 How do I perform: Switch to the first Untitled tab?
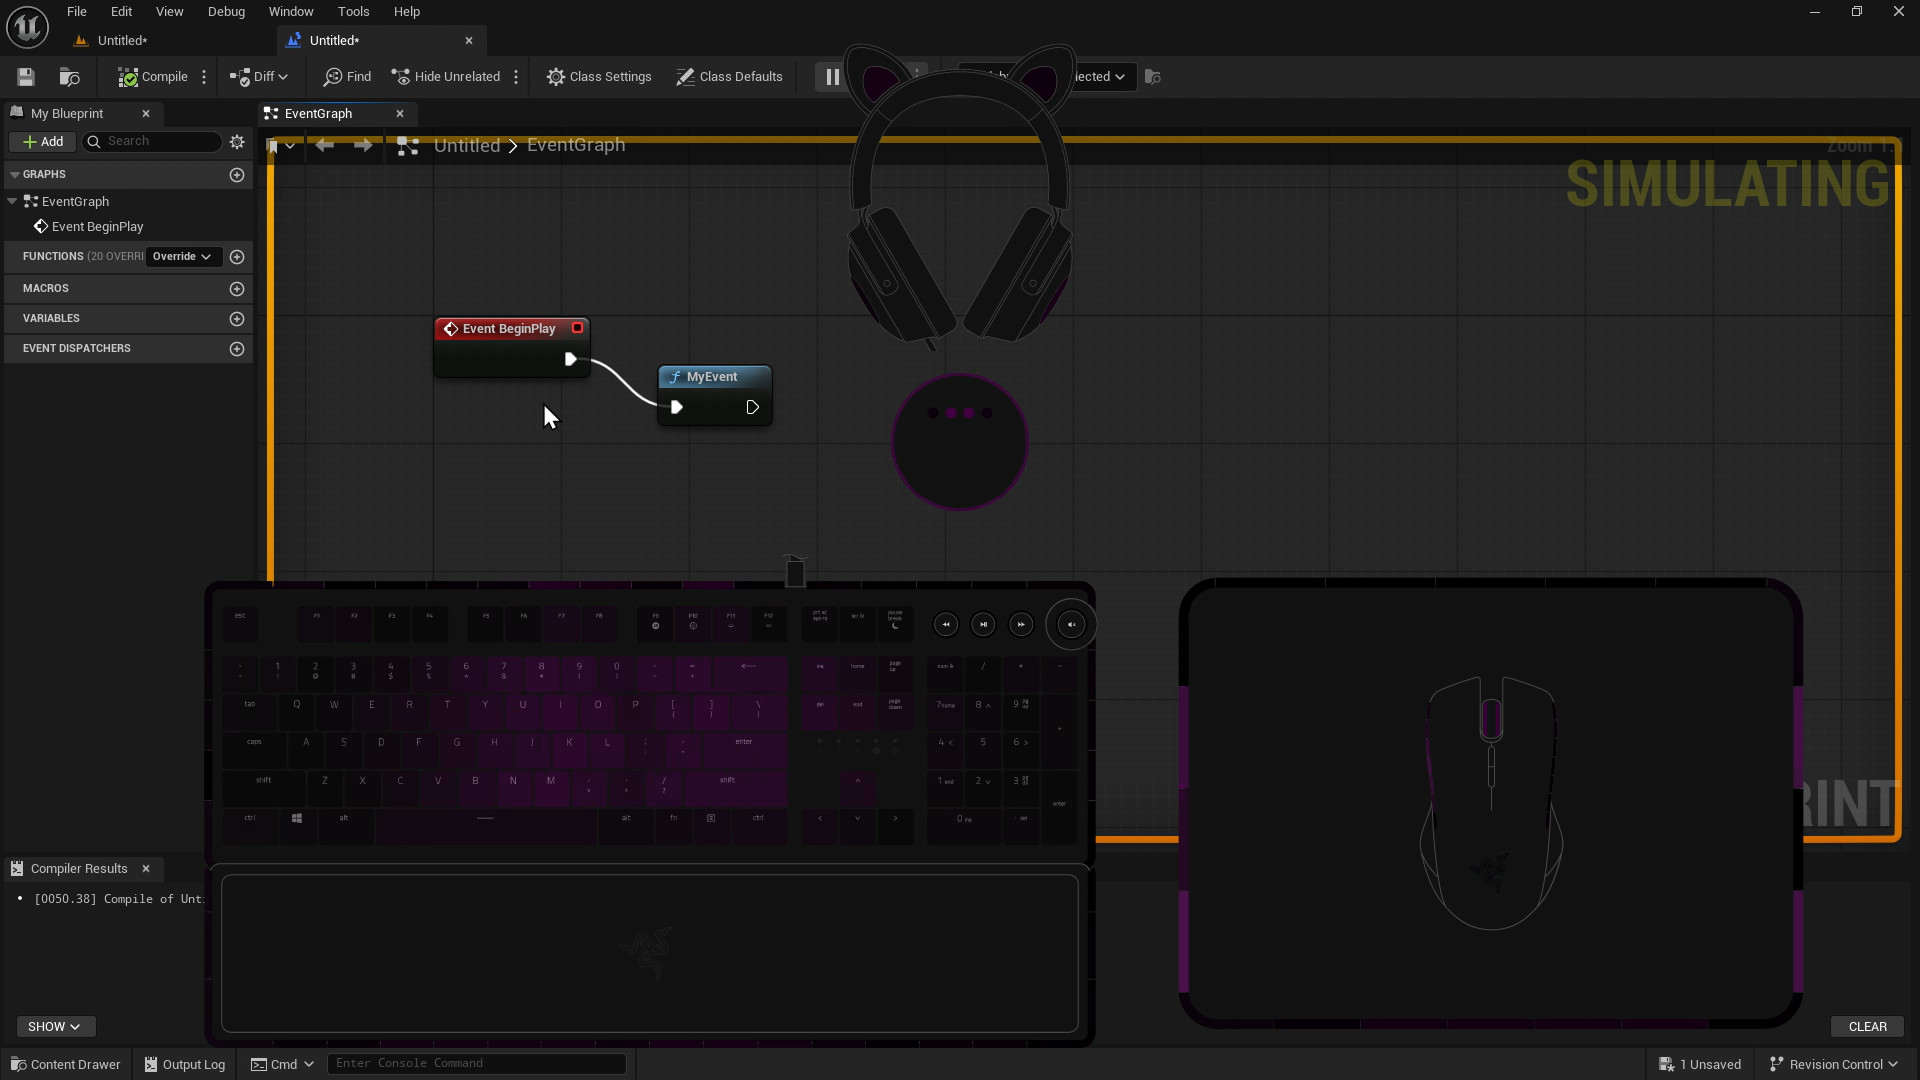pos(122,41)
